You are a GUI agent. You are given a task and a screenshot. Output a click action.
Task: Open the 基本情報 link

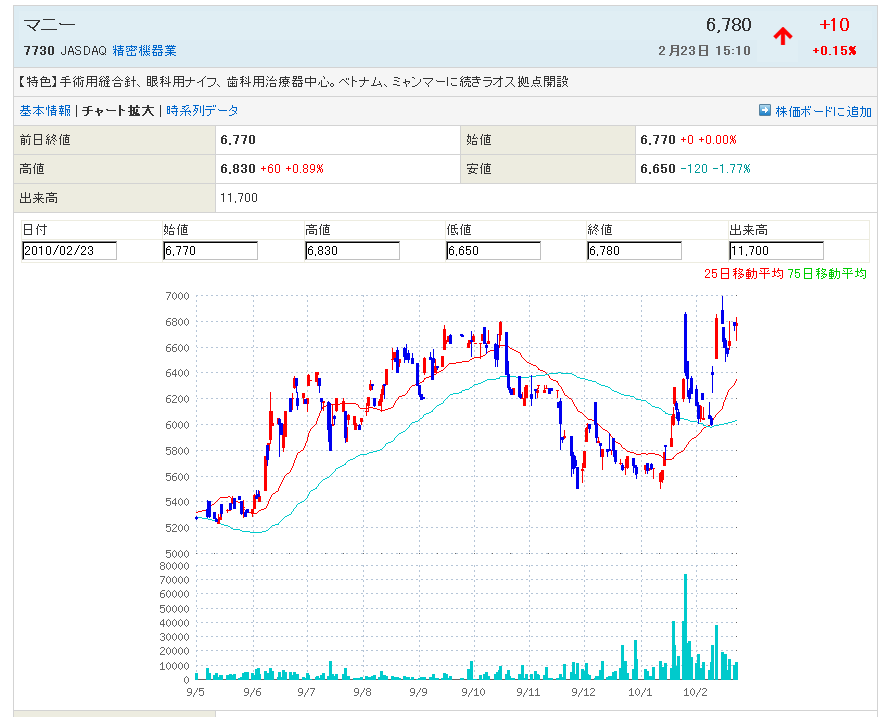(x=45, y=111)
